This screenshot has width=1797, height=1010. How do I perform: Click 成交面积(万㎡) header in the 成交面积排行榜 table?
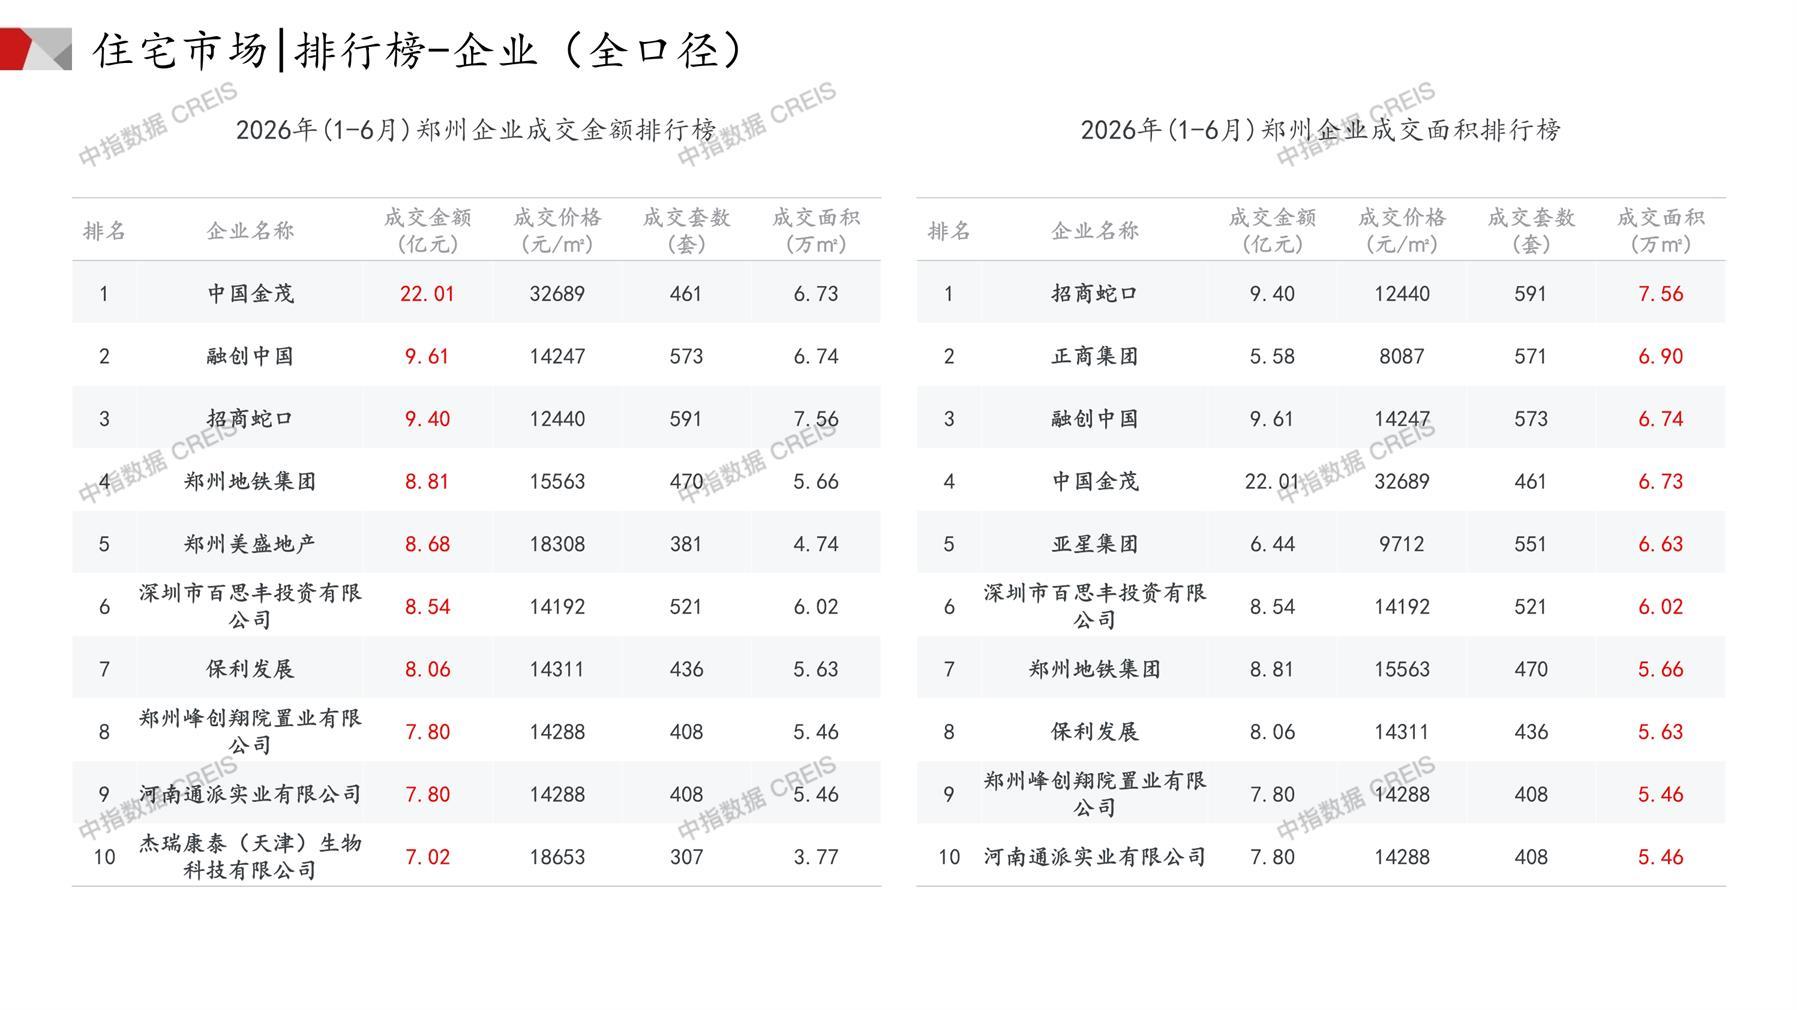tap(1661, 231)
